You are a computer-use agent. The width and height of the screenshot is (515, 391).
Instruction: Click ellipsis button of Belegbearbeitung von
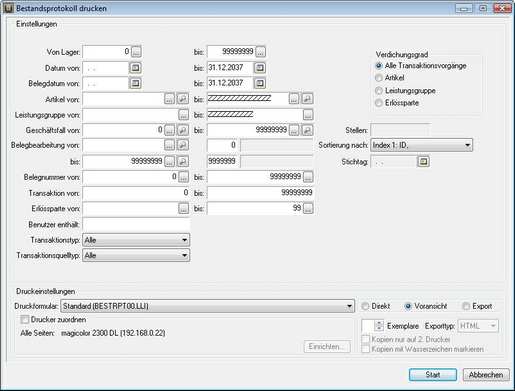[x=170, y=145]
